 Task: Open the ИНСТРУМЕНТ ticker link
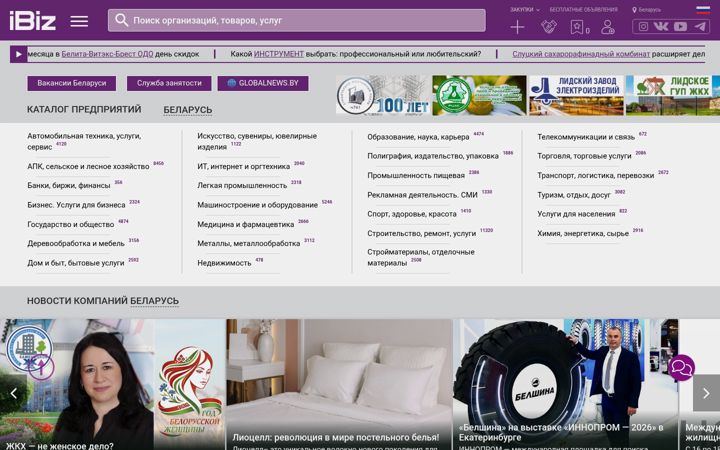(279, 54)
